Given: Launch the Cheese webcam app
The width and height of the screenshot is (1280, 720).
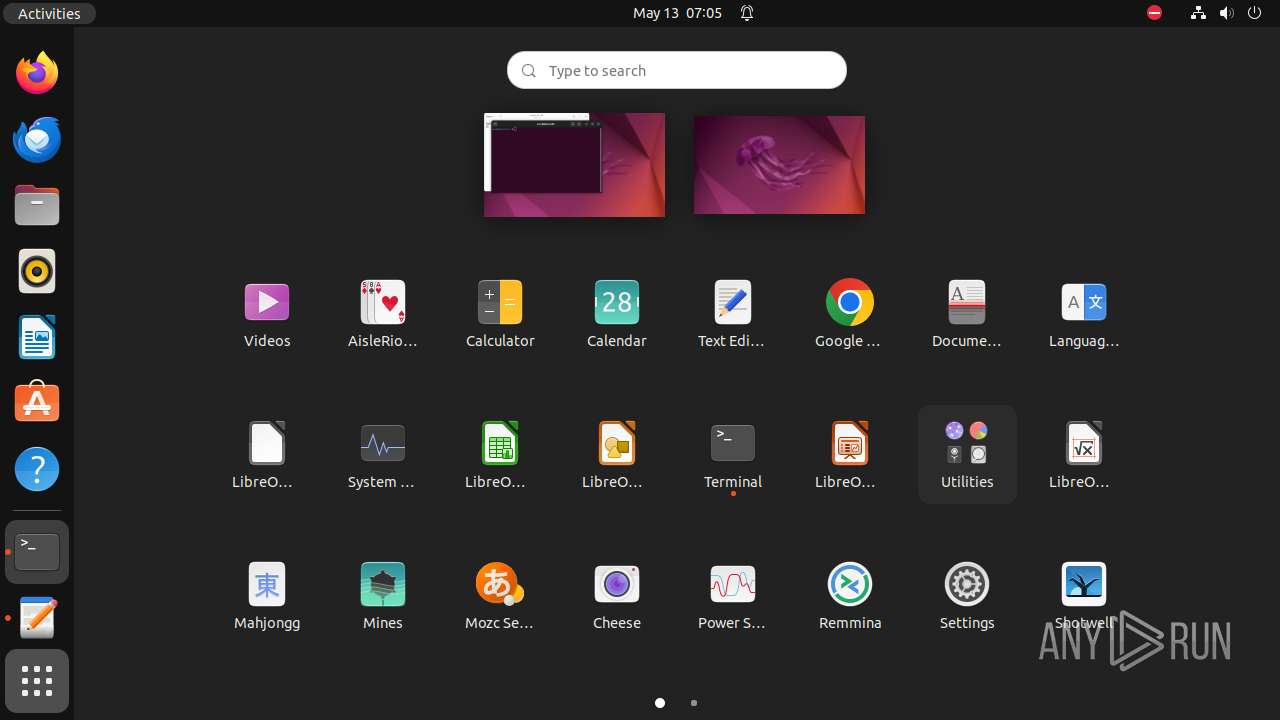Looking at the screenshot, I should 617,596.
